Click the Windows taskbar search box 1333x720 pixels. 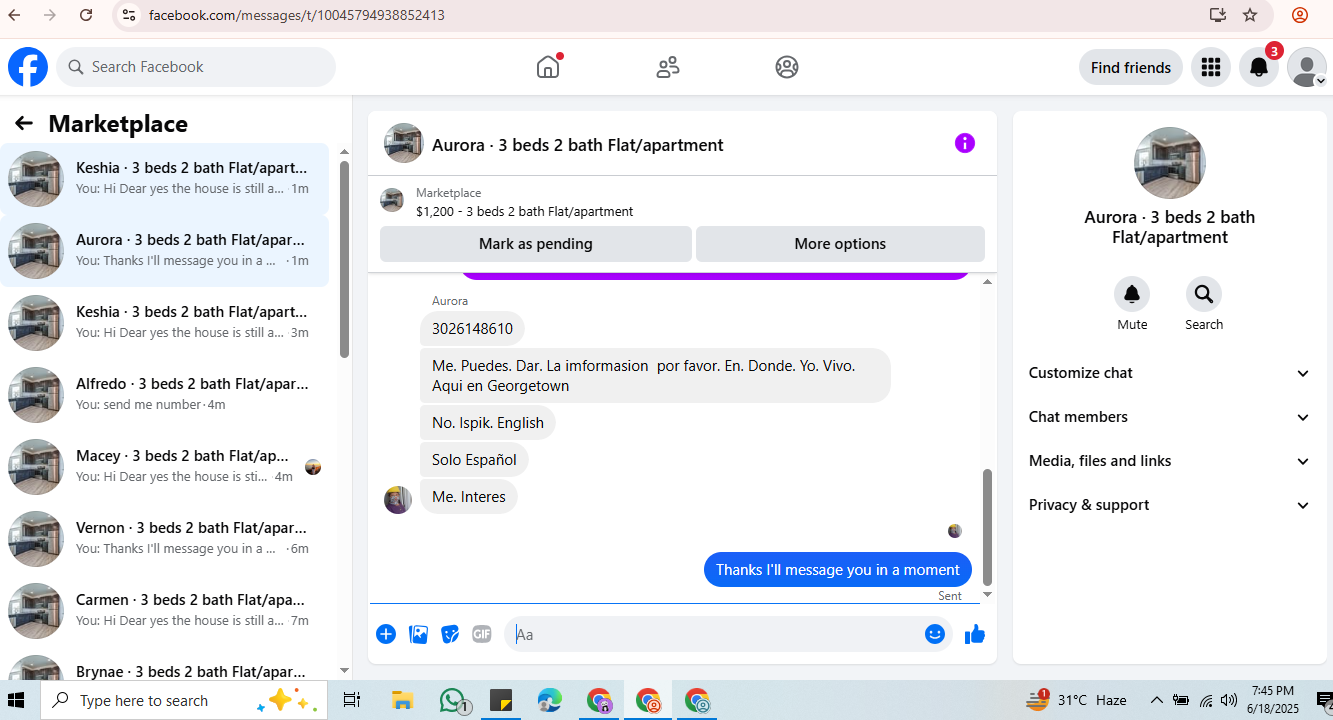point(184,700)
